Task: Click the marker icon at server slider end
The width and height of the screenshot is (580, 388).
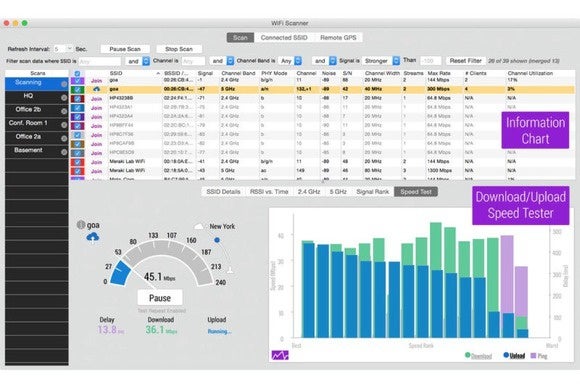Action: click(x=230, y=270)
